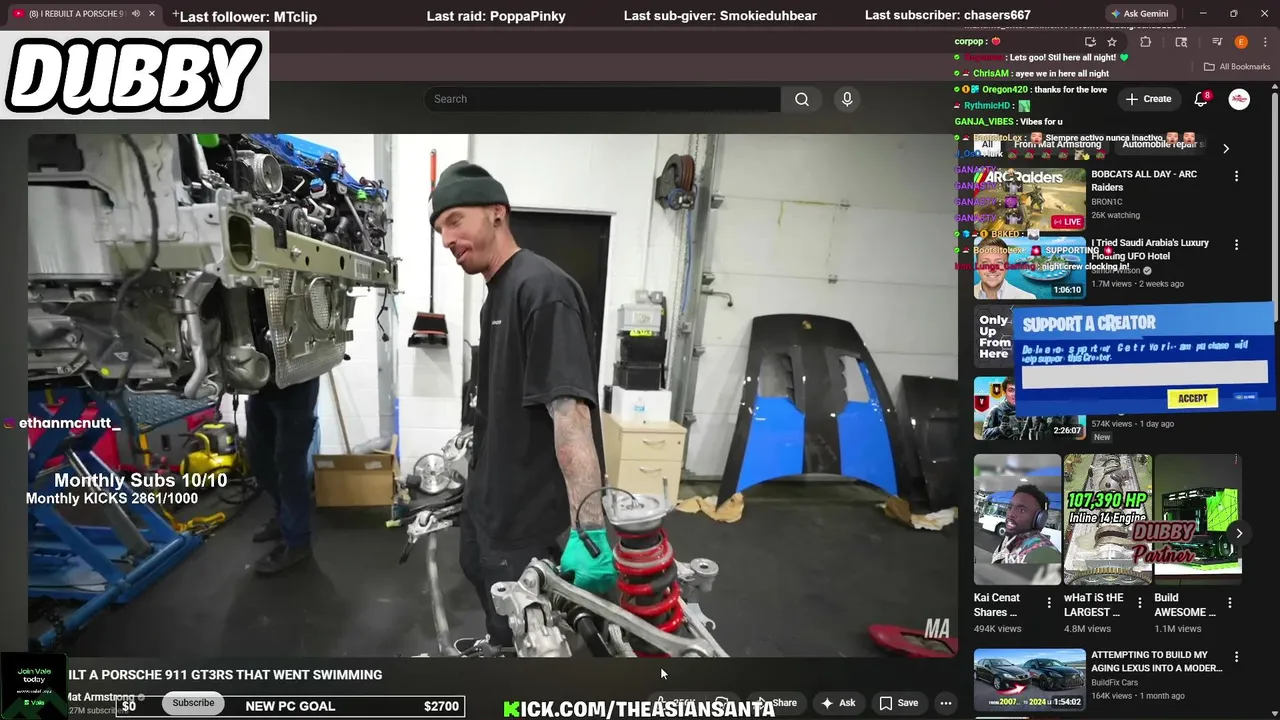Select the I REBUILT A PORSCHE browser tab
The height and width of the screenshot is (720, 1280).
(82, 14)
